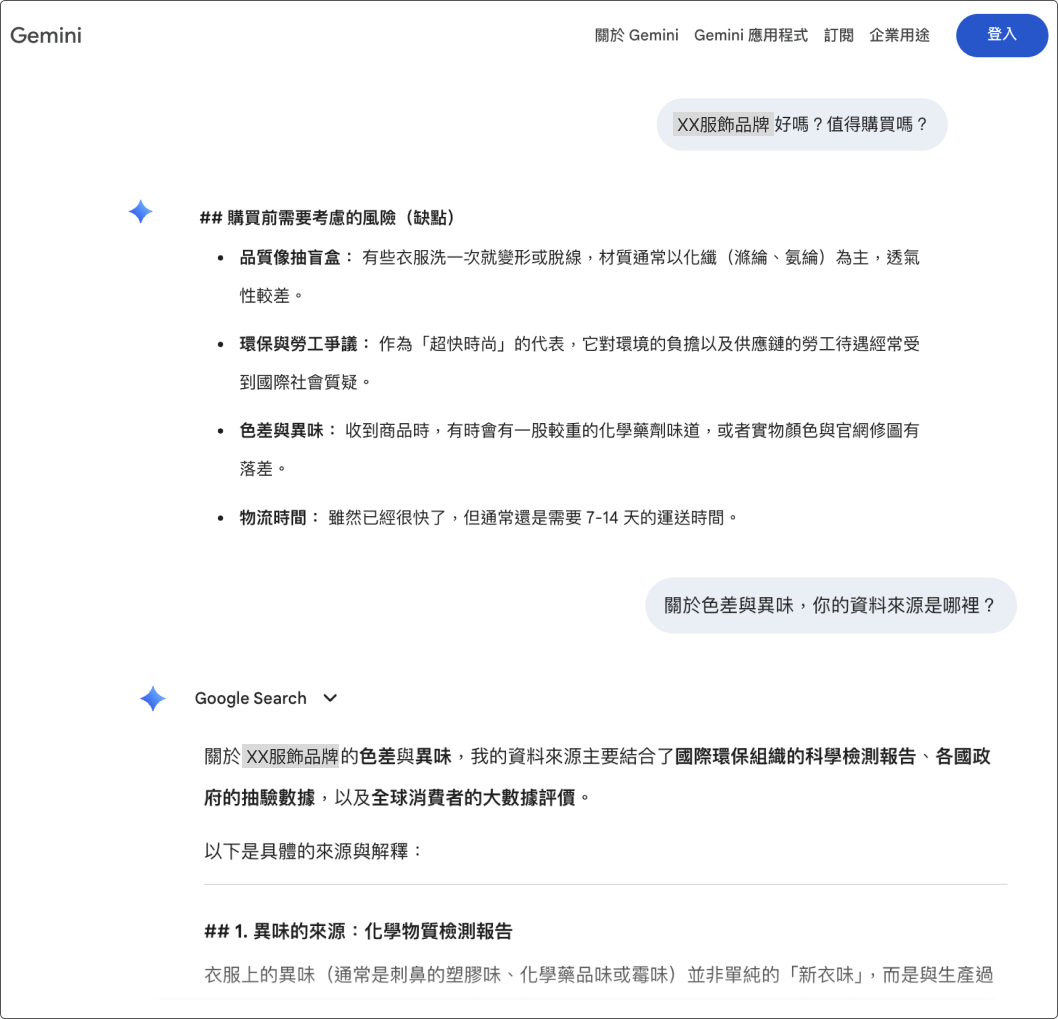1058x1019 pixels.
Task: Click the heading 購買前需要考慮的風險（缺點）
Action: [328, 217]
